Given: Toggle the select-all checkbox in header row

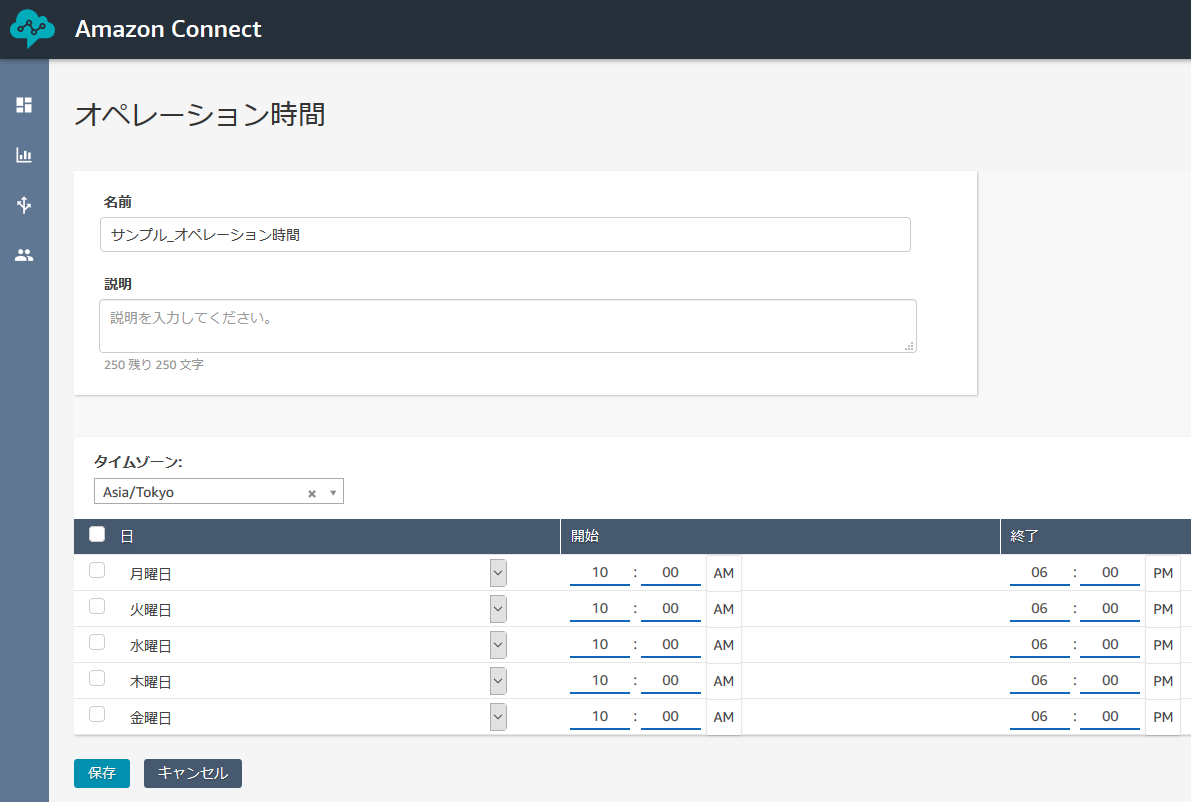Looking at the screenshot, I should (97, 534).
